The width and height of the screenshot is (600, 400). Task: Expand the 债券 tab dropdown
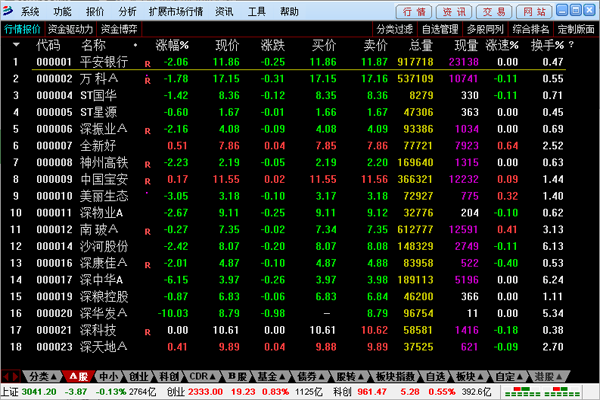coord(321,377)
